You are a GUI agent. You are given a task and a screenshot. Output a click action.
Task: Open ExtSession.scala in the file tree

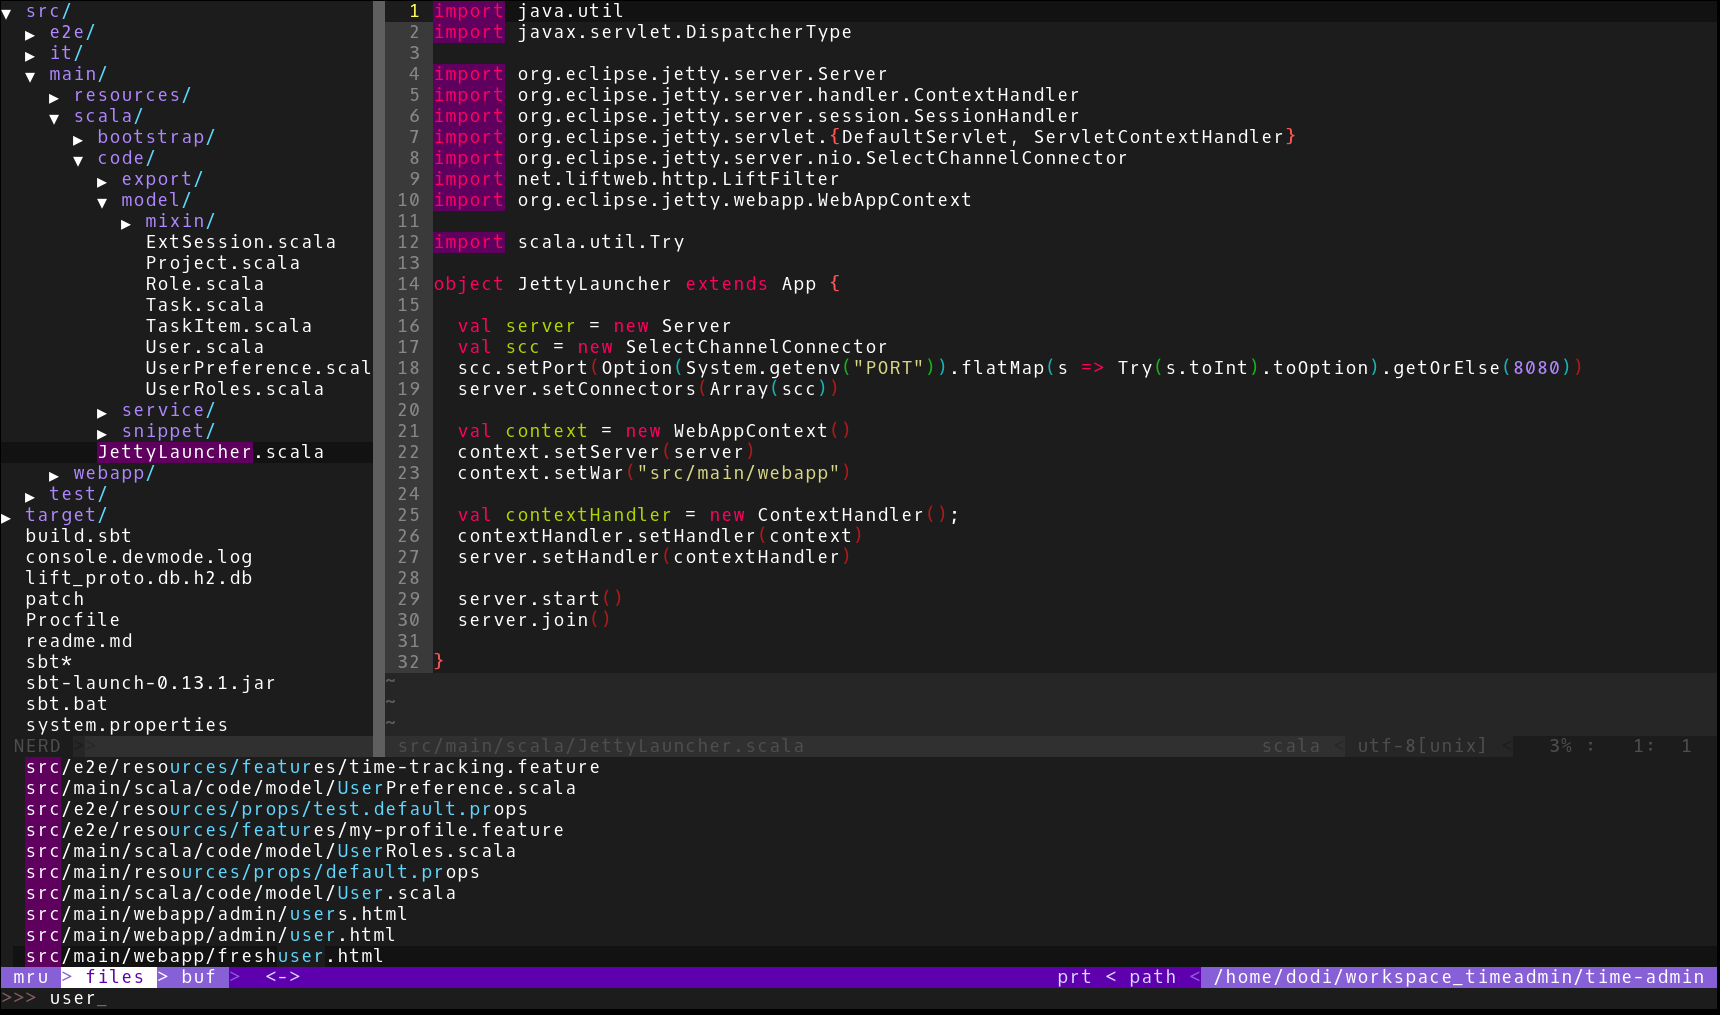[x=240, y=242]
